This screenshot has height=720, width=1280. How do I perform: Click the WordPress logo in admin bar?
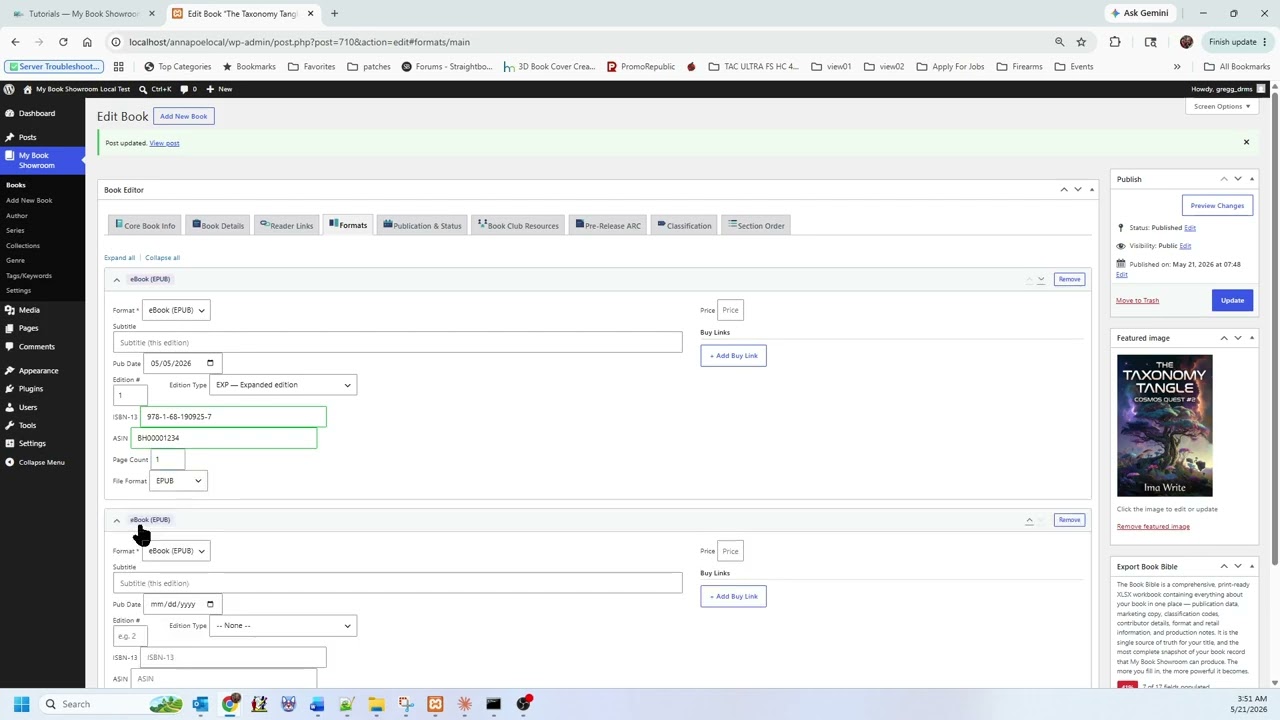tap(9, 89)
